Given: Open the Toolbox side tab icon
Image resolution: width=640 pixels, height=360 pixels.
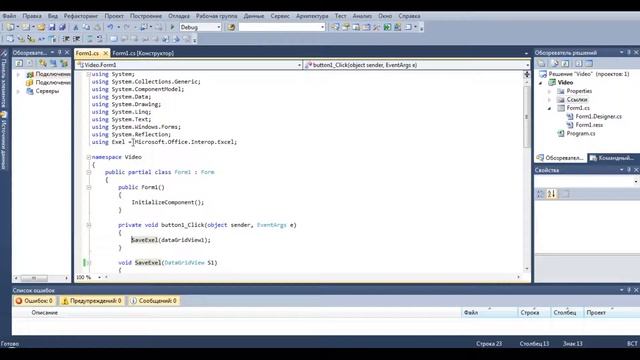Looking at the screenshot, I should [x=4, y=53].
